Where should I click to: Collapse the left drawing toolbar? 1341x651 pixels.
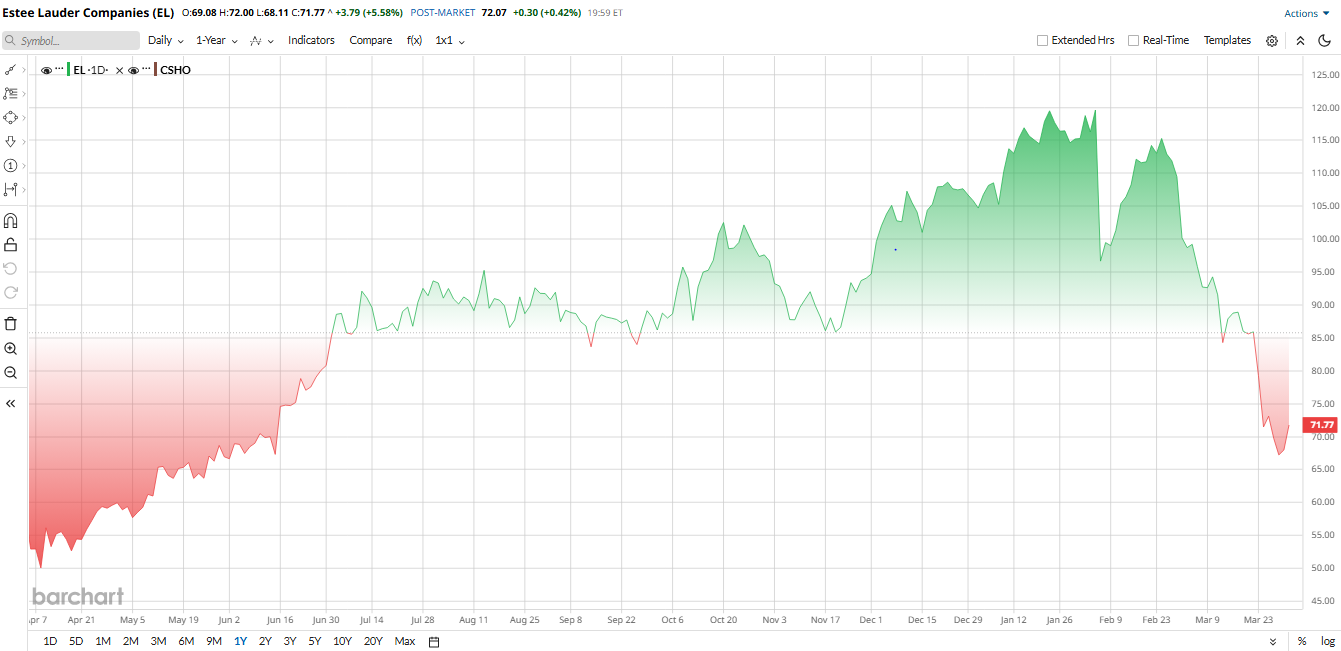11,403
